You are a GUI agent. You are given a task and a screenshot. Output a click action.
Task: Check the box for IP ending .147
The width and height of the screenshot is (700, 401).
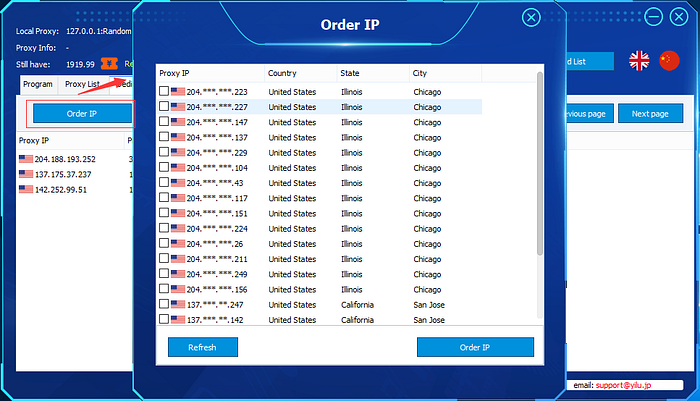tap(164, 121)
